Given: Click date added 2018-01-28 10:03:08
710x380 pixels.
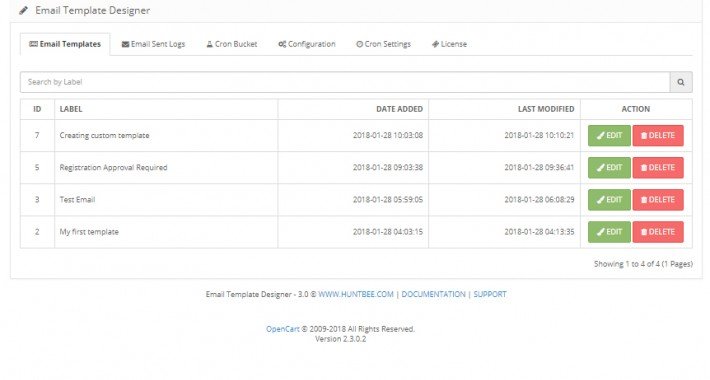Looking at the screenshot, I should [x=388, y=135].
